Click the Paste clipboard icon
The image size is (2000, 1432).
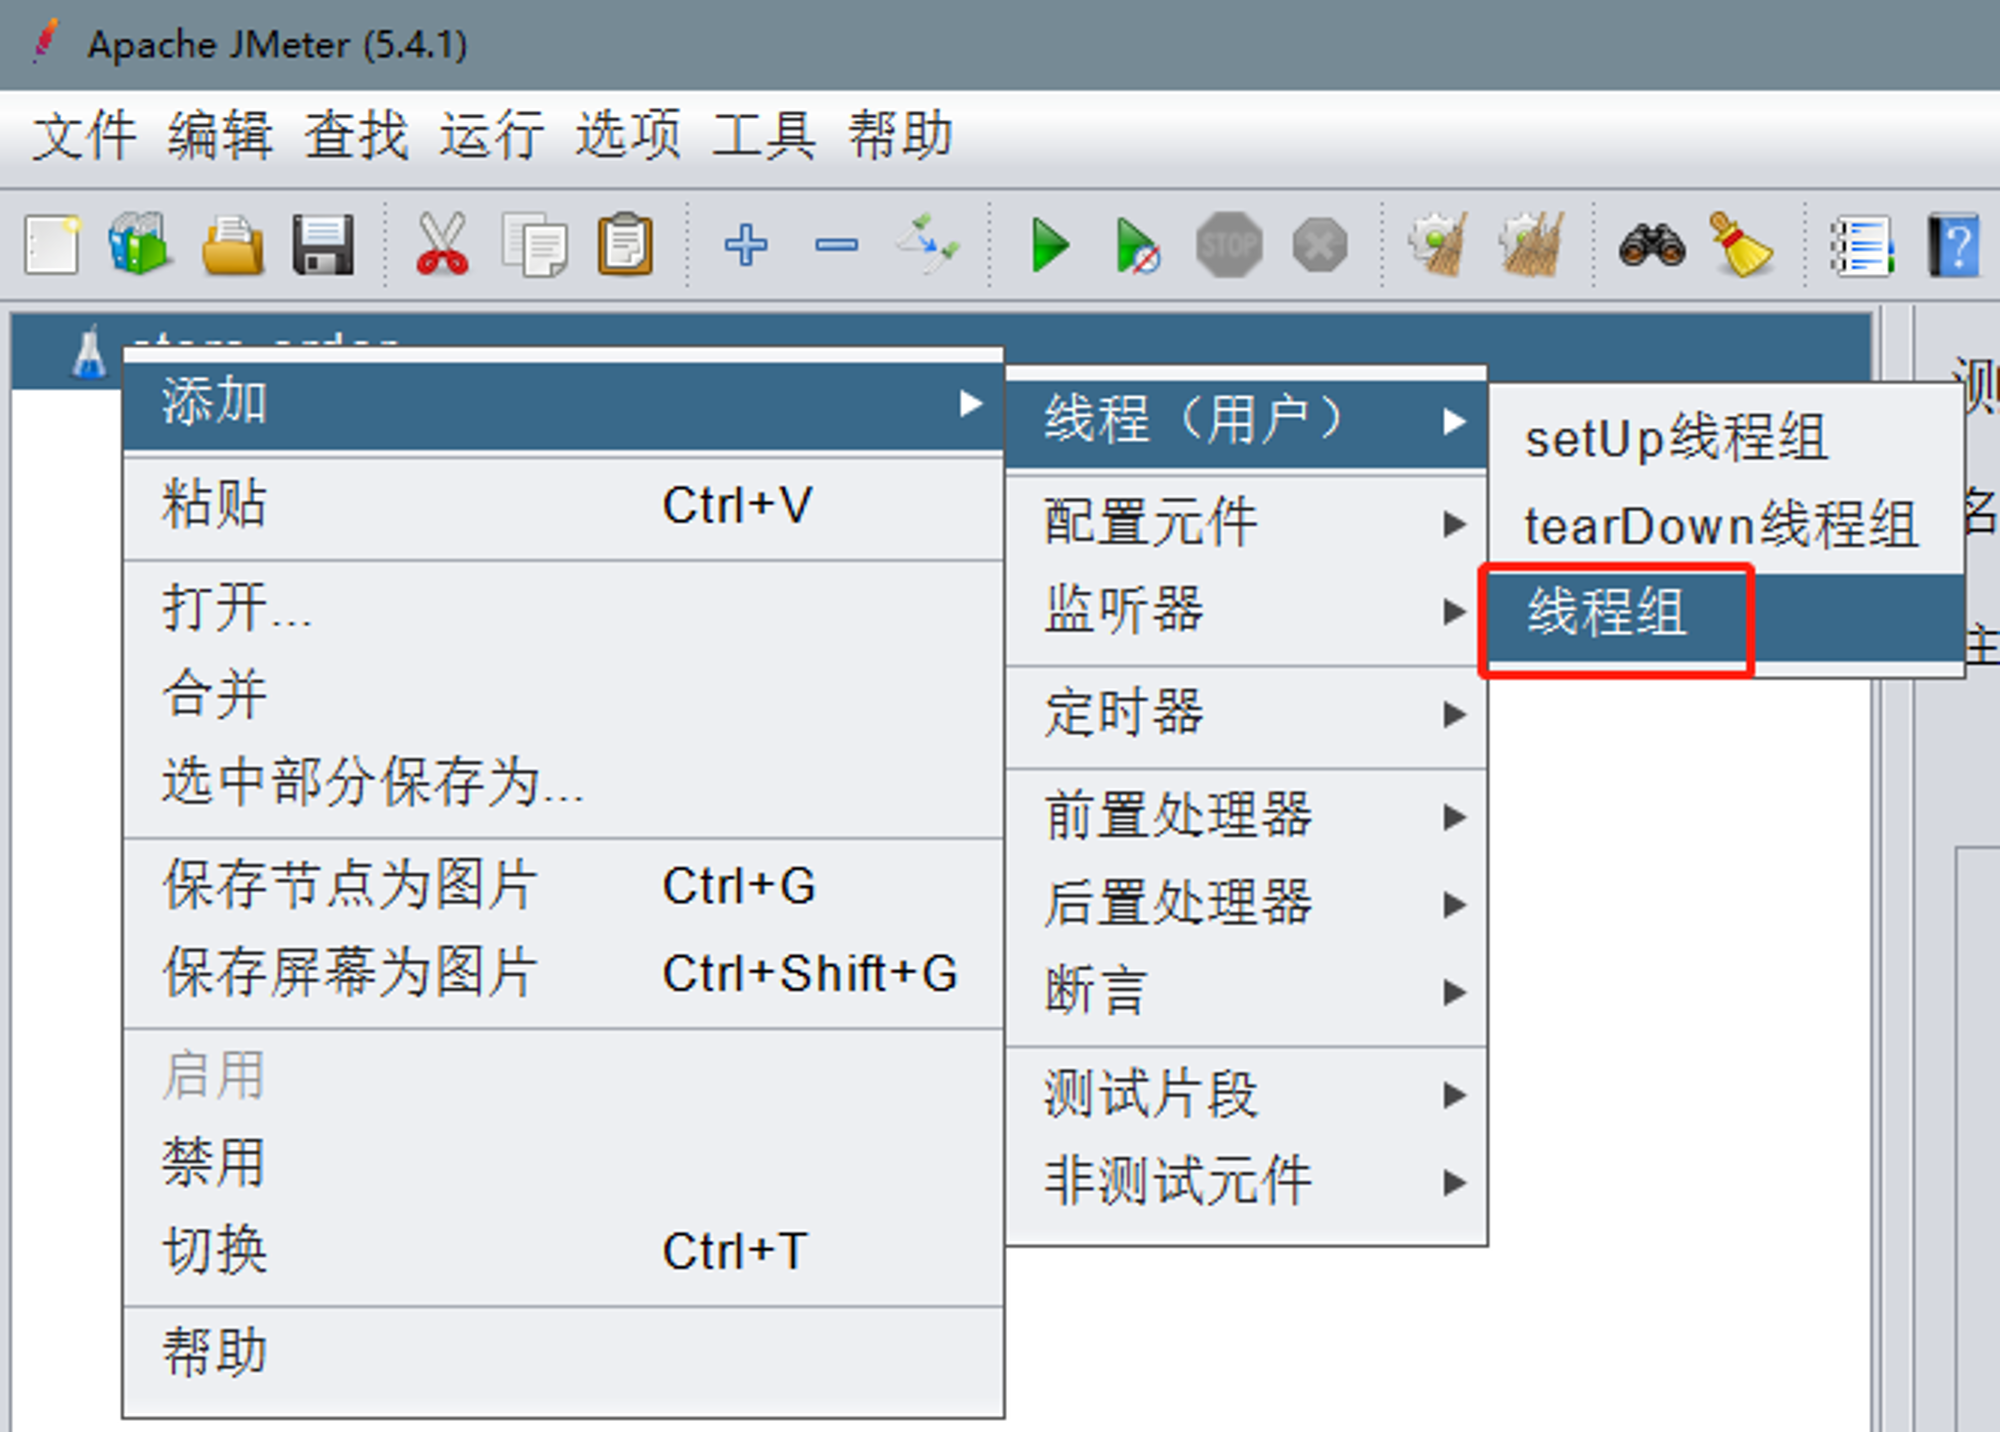[x=626, y=244]
